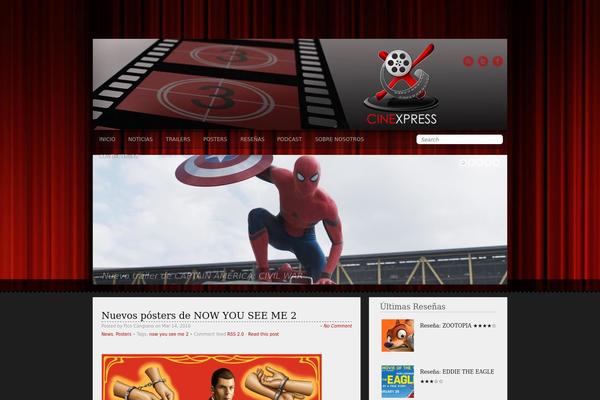The image size is (600, 400).
Task: Open the 'Posters' category link under post title
Action: [123, 334]
